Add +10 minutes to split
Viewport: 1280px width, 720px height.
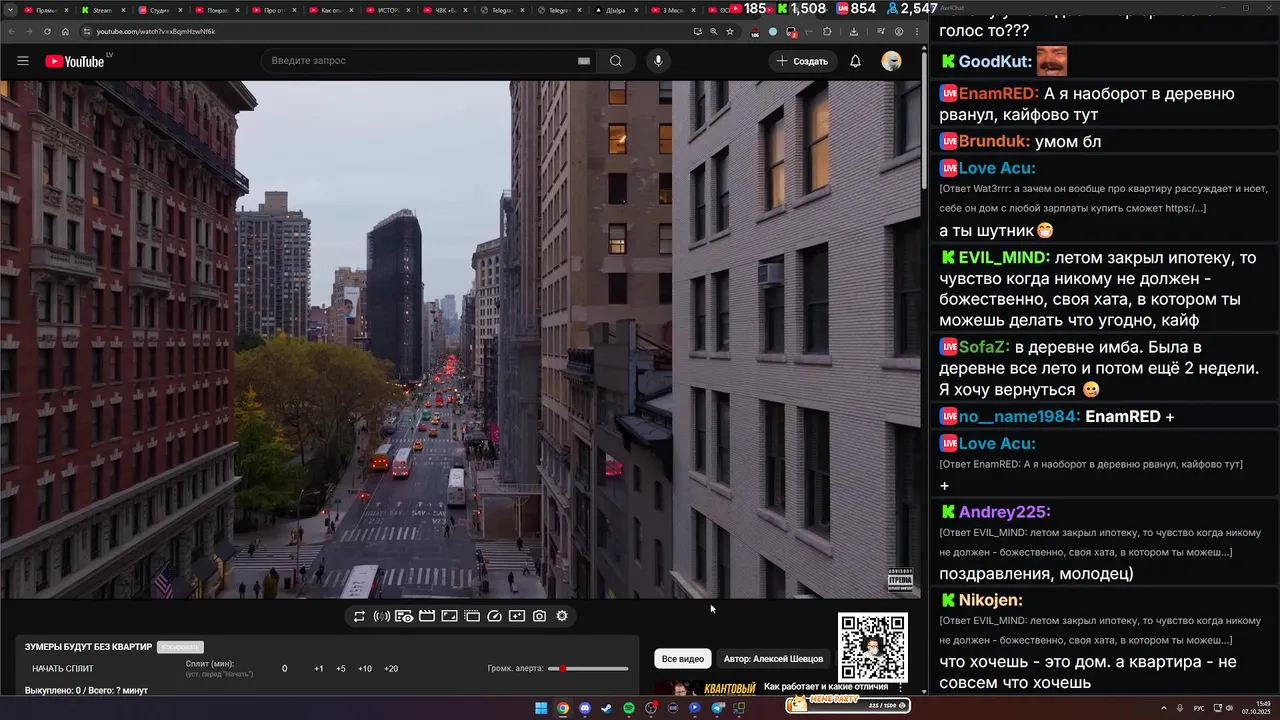365,669
